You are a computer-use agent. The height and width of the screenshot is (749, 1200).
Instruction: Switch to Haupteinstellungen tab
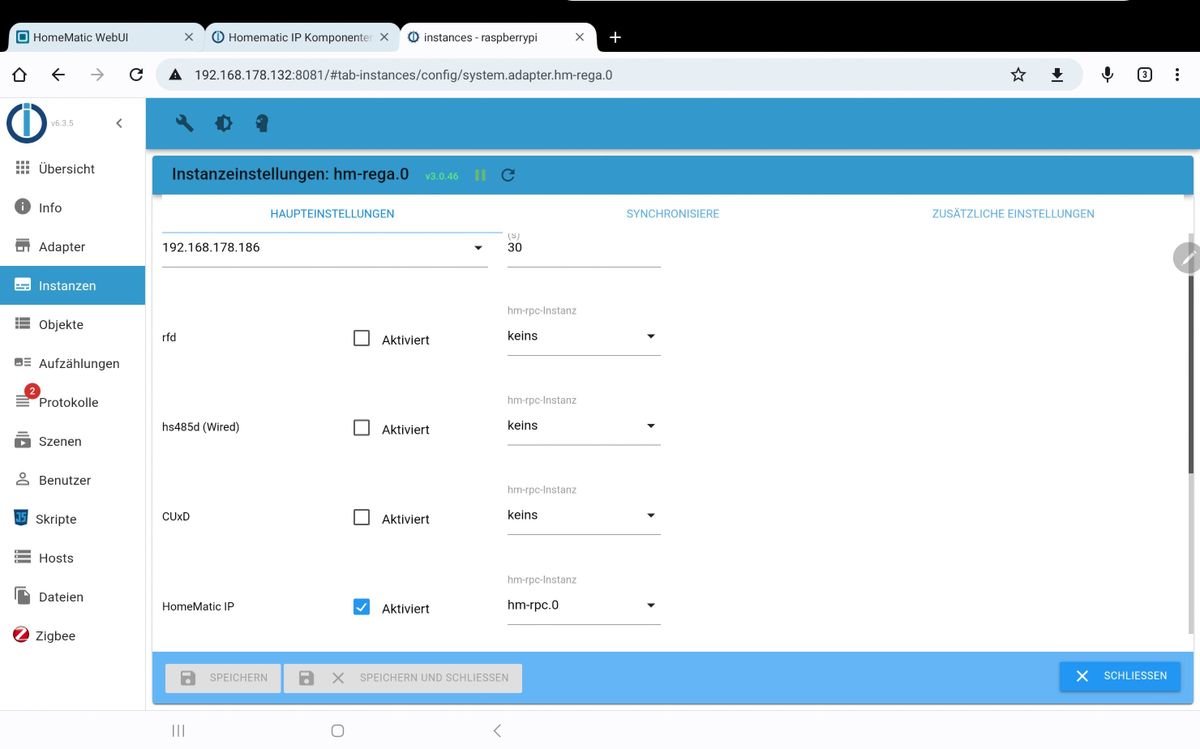click(x=332, y=214)
